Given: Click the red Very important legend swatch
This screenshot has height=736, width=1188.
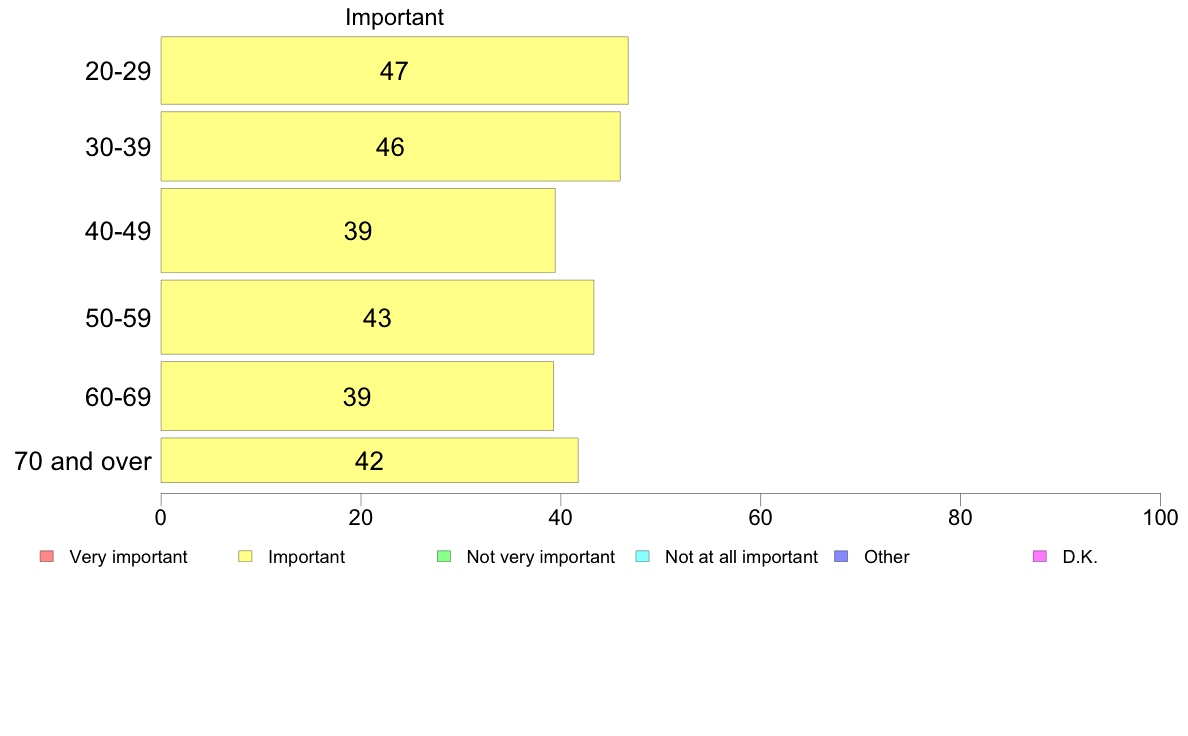Looking at the screenshot, I should [47, 556].
